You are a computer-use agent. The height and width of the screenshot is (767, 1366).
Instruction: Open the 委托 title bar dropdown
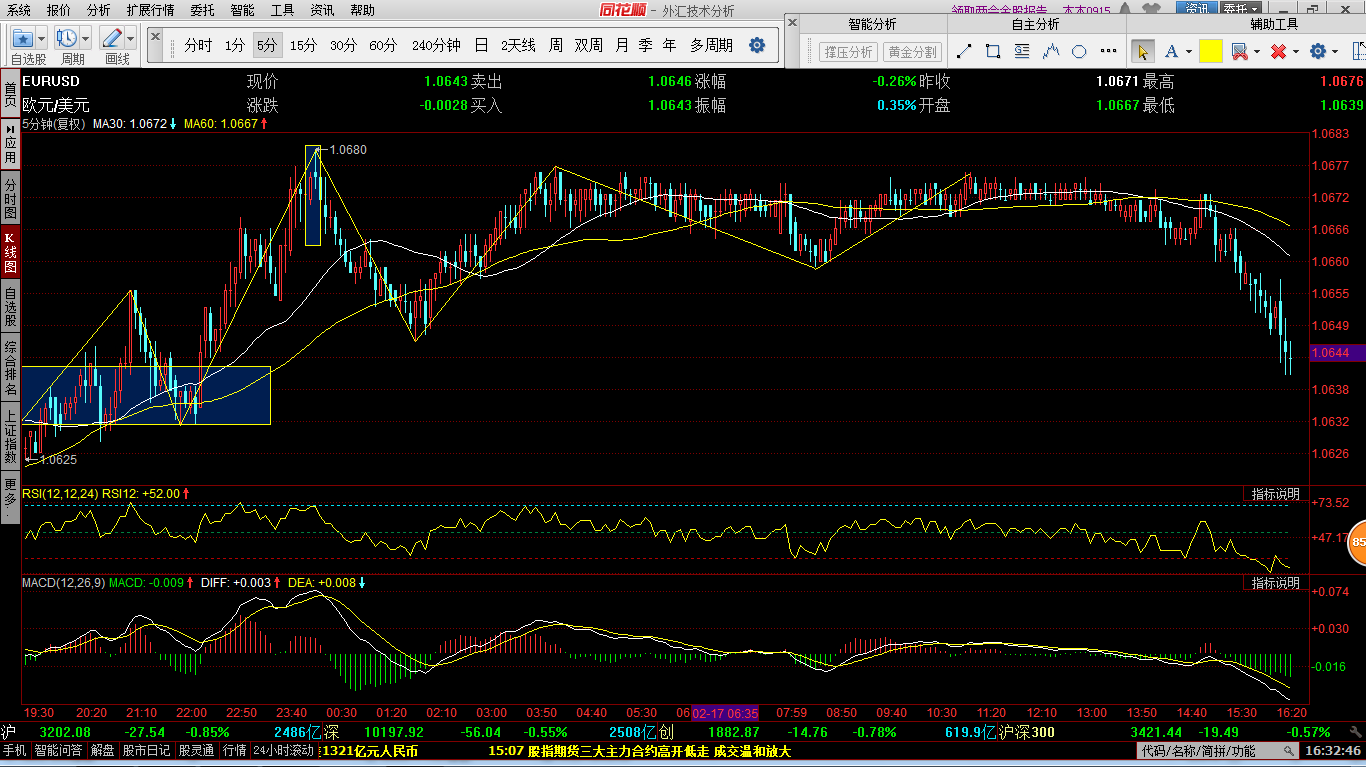click(1242, 9)
